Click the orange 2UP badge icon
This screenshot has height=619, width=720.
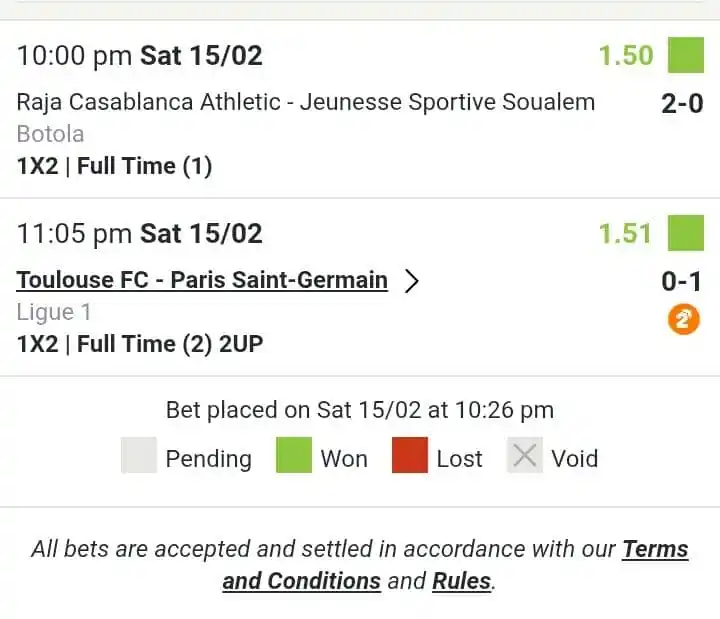pos(685,320)
